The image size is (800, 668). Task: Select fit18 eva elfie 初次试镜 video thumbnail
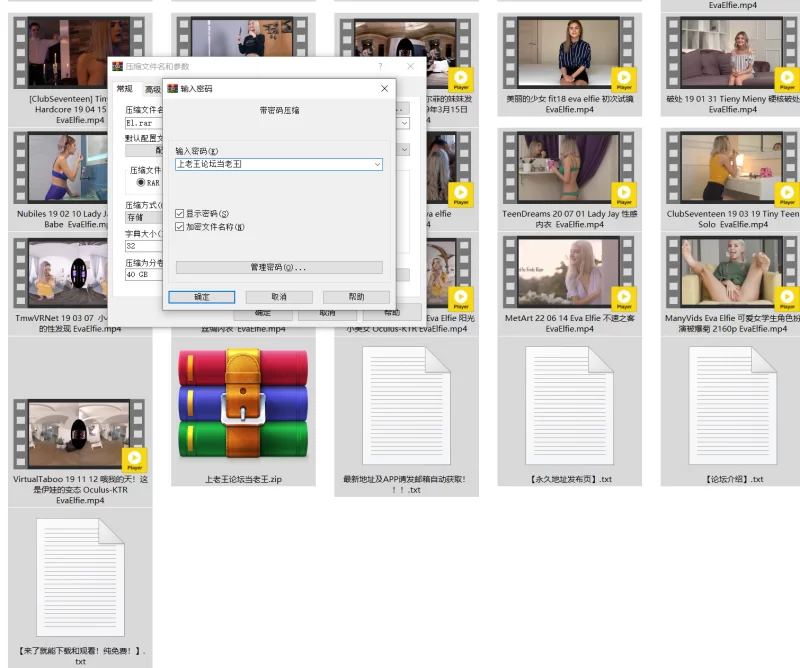click(569, 52)
